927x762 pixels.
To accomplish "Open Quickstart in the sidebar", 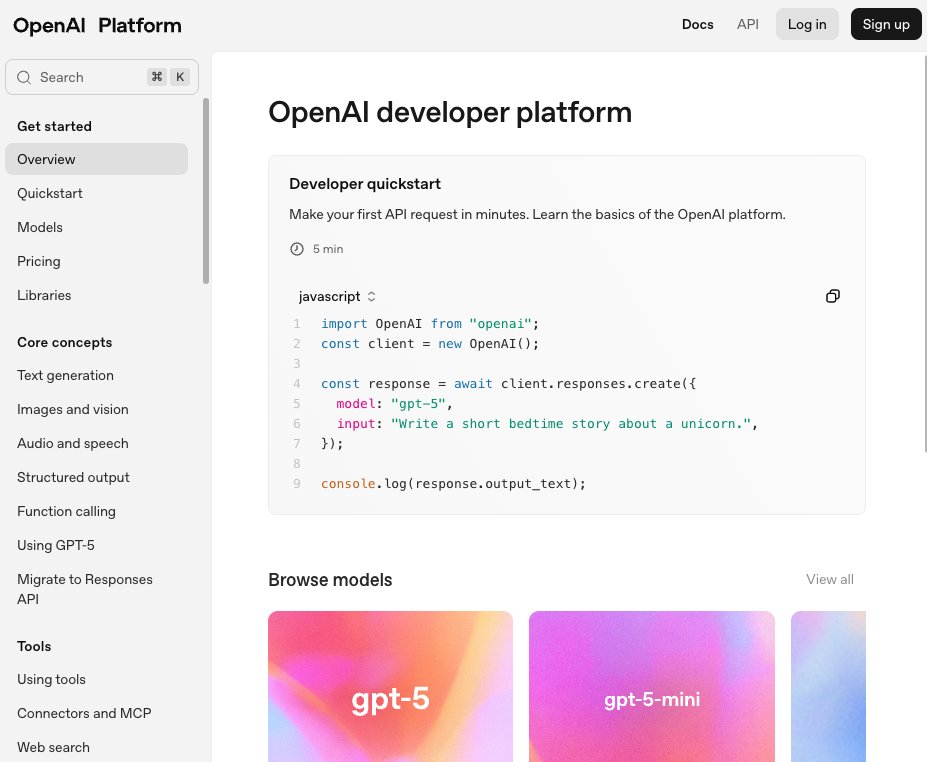I will click(x=50, y=193).
